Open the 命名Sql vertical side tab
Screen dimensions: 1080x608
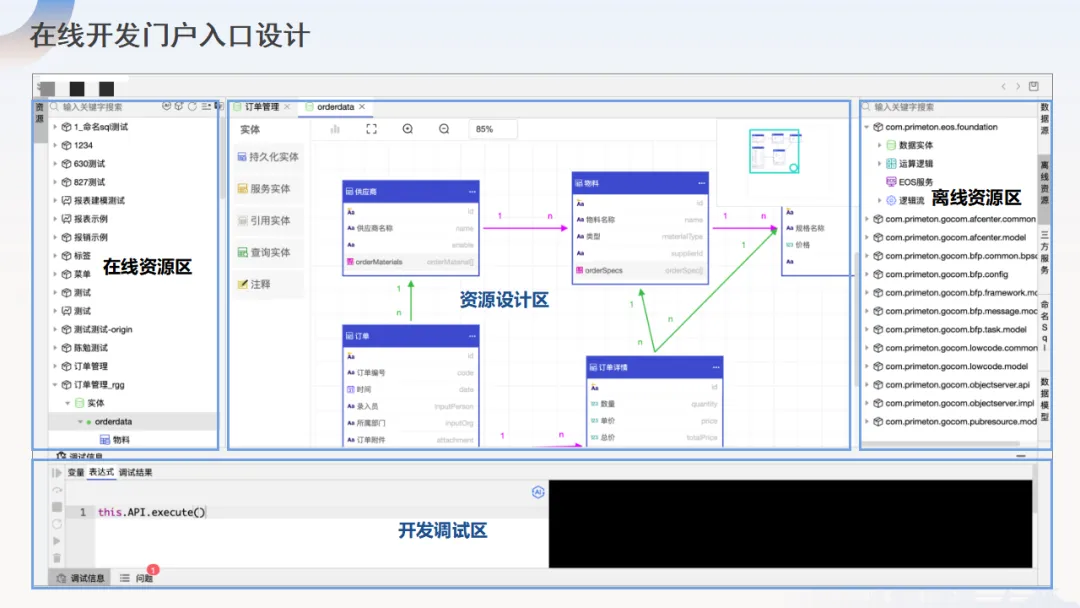click(x=1044, y=326)
